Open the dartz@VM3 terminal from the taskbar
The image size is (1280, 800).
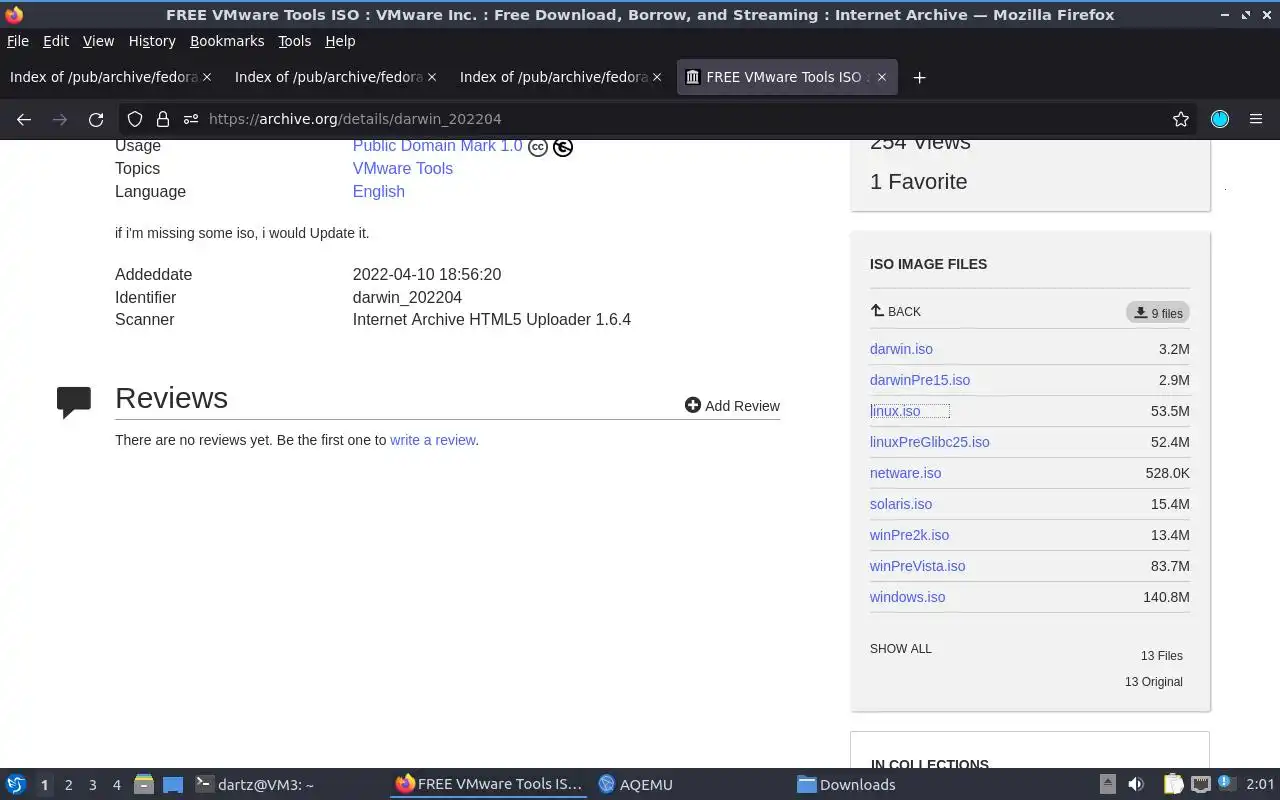pos(254,785)
